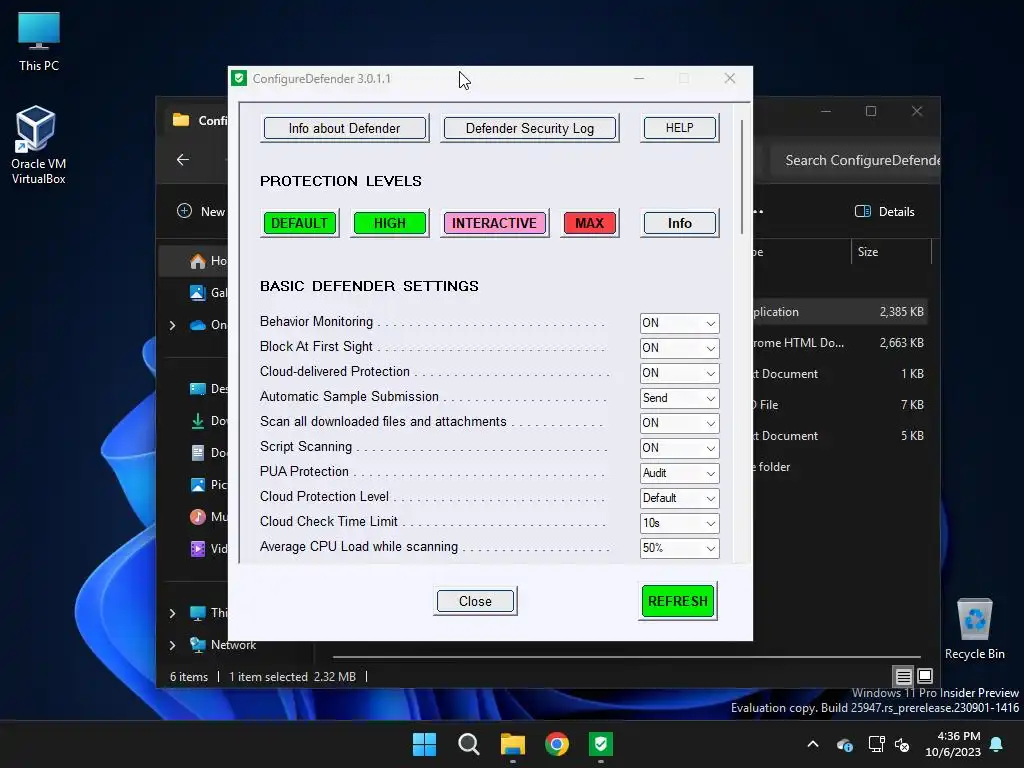The height and width of the screenshot is (768, 1024).
Task: Open the Behavior Monitoring dropdown
Action: click(x=679, y=323)
